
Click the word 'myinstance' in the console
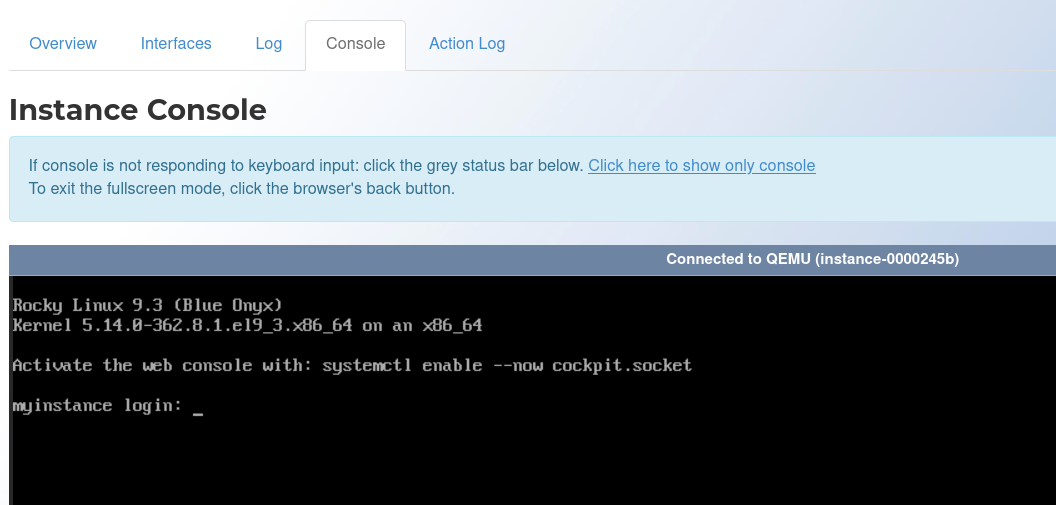coord(62,406)
